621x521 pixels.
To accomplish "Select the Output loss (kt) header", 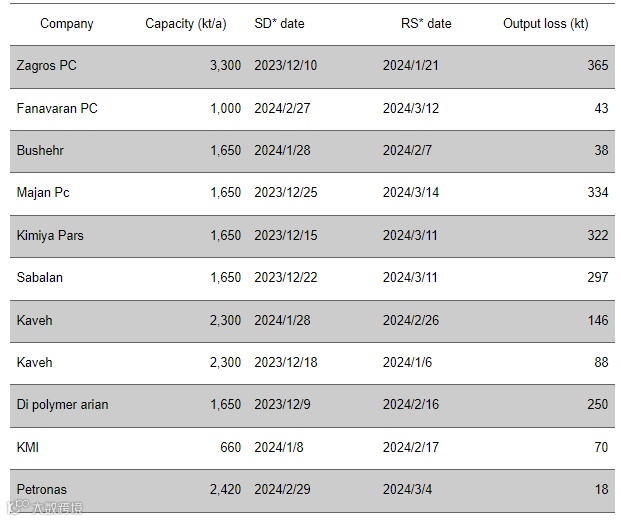I will coord(546,24).
